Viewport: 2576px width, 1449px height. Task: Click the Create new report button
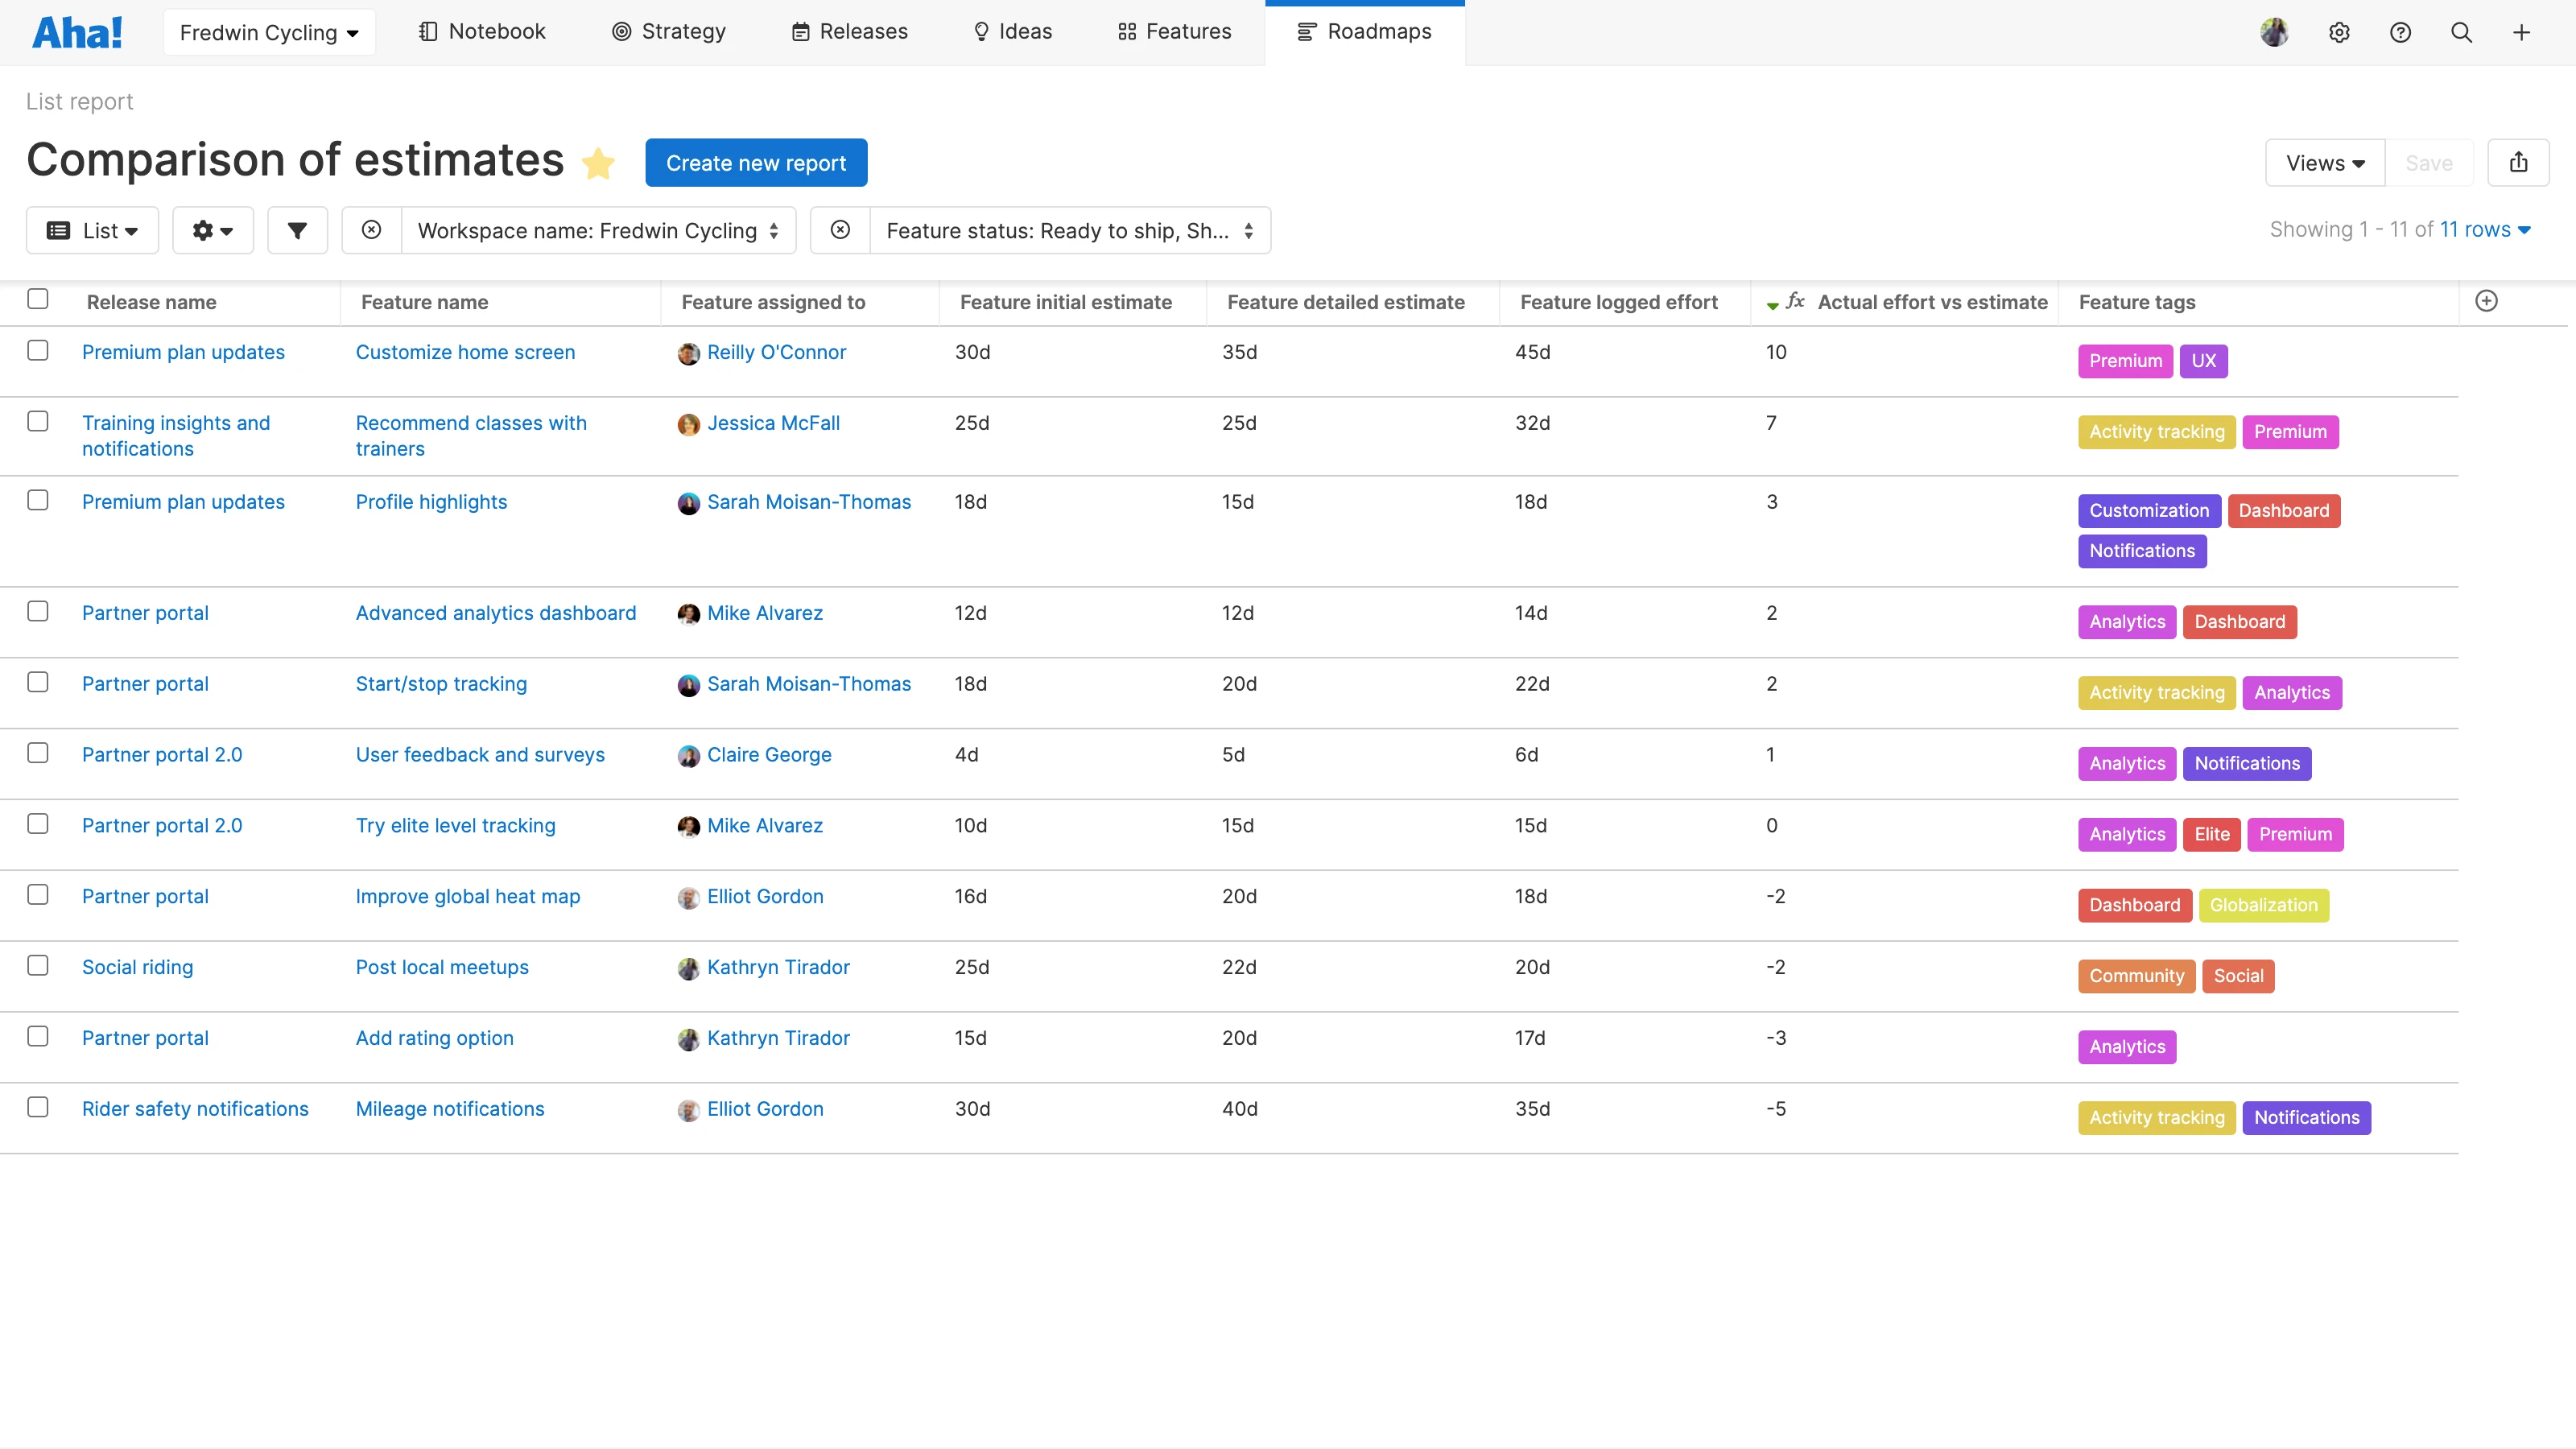pos(756,162)
